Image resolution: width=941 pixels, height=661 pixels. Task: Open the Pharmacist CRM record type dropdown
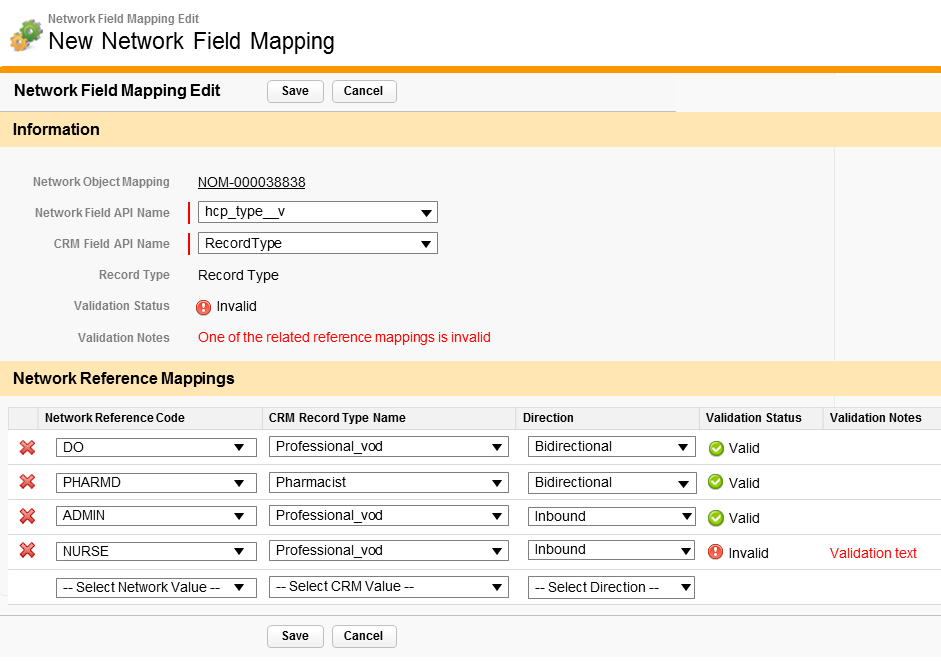(x=388, y=482)
